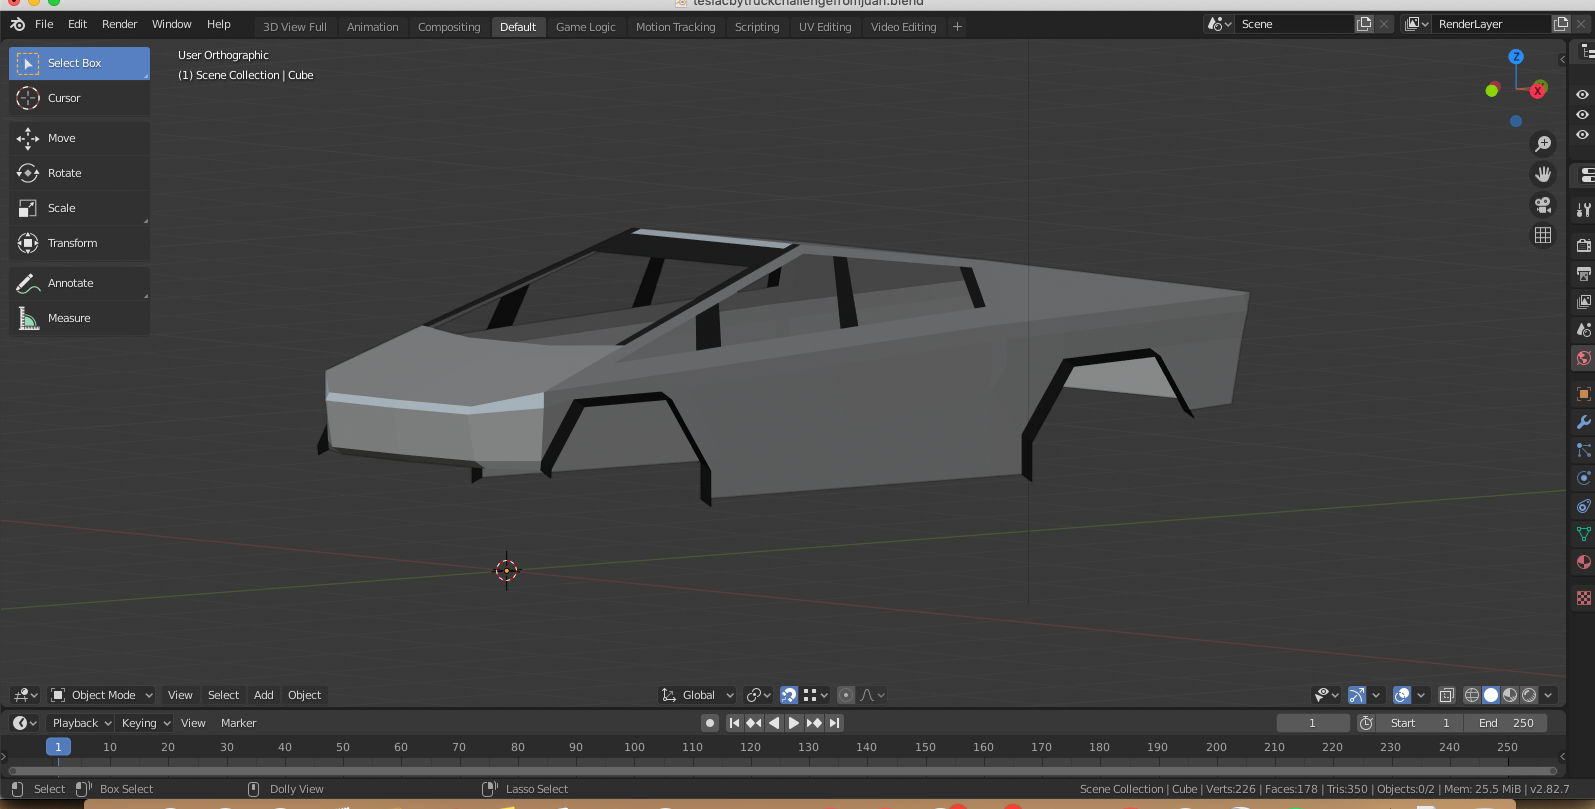Click the frame 1 playhead marker
This screenshot has width=1595, height=809.
(58, 747)
